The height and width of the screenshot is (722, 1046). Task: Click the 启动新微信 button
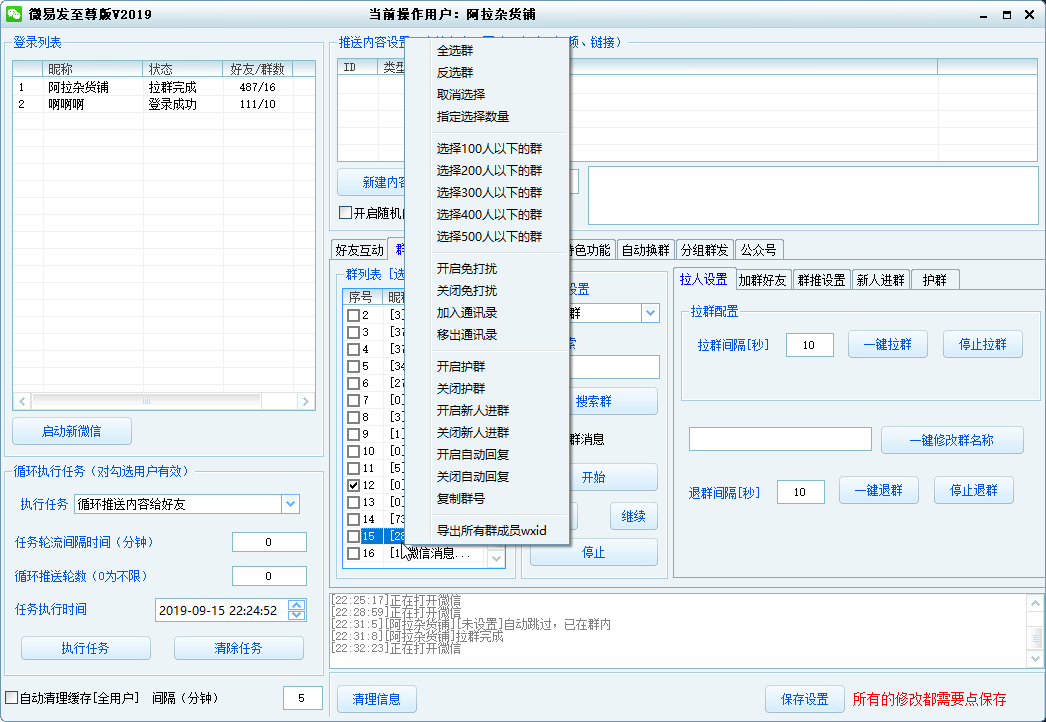[x=72, y=431]
